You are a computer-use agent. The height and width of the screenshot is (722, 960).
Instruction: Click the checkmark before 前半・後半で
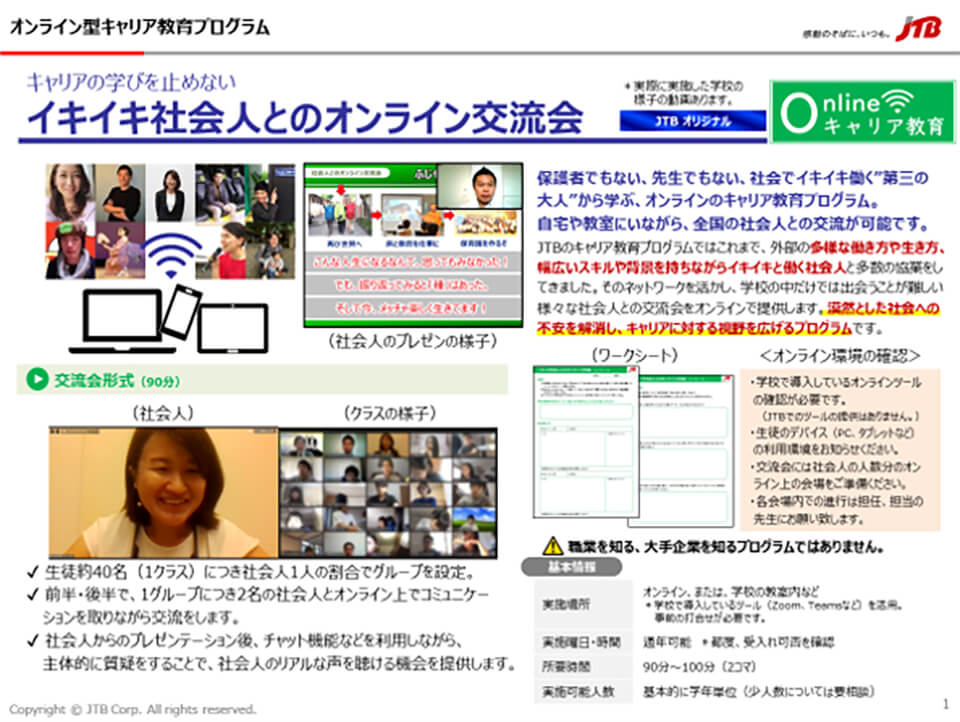point(32,595)
